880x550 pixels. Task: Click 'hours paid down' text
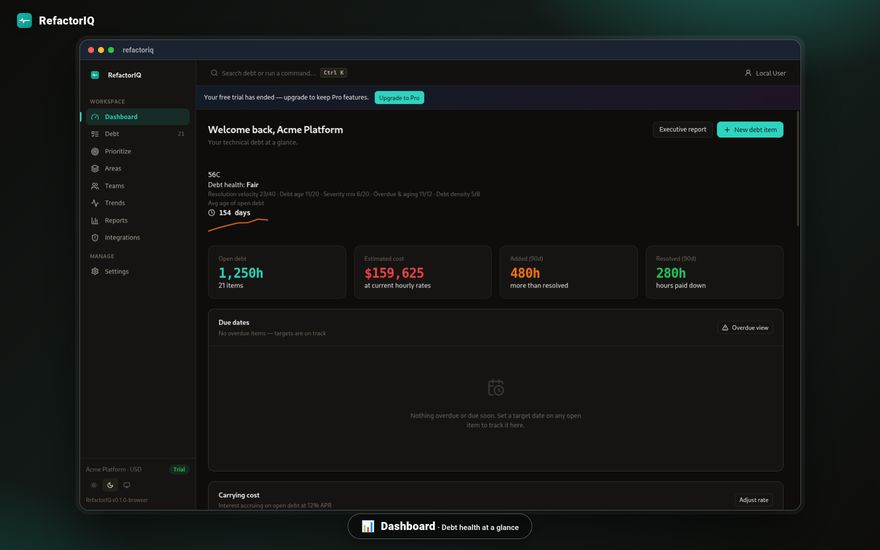(681, 286)
